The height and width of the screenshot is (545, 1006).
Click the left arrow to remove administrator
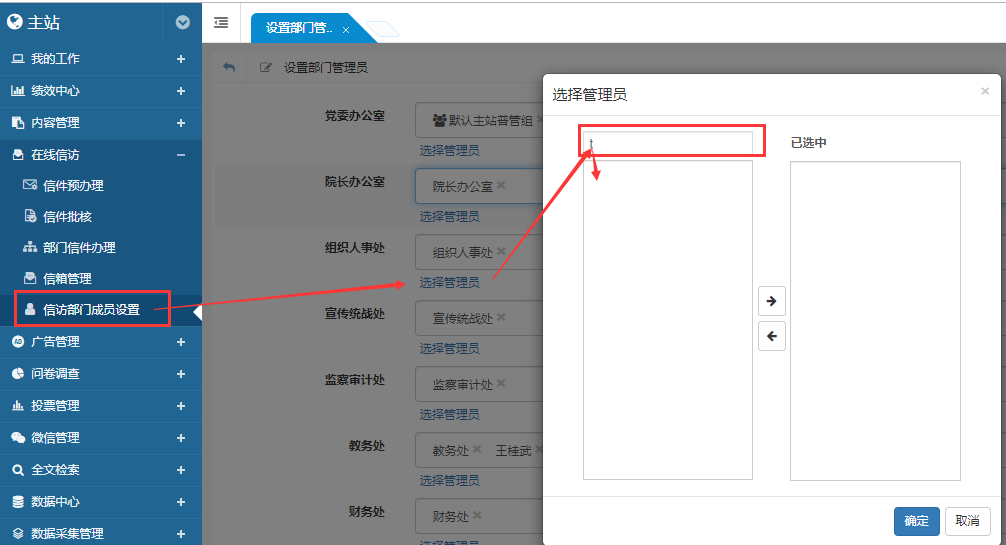tap(771, 336)
